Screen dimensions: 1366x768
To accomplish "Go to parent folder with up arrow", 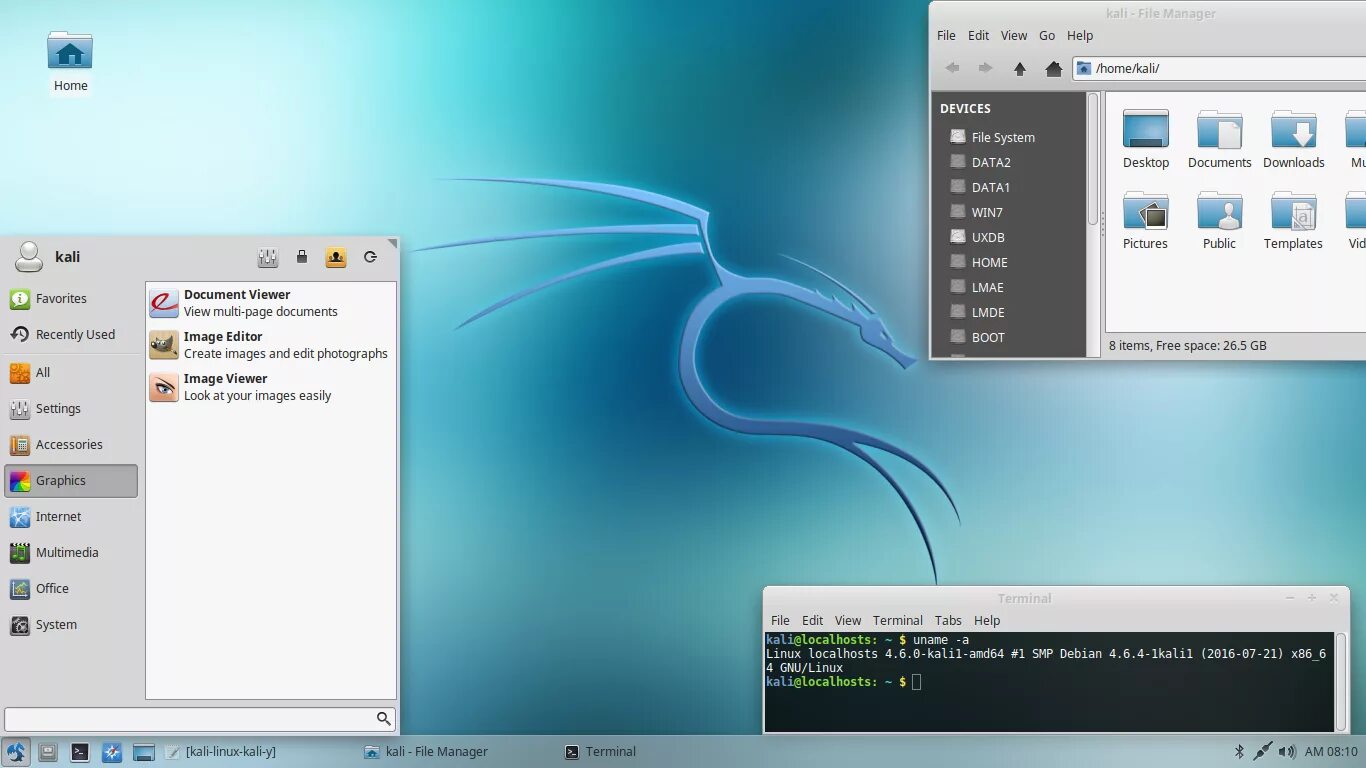I will click(1020, 68).
